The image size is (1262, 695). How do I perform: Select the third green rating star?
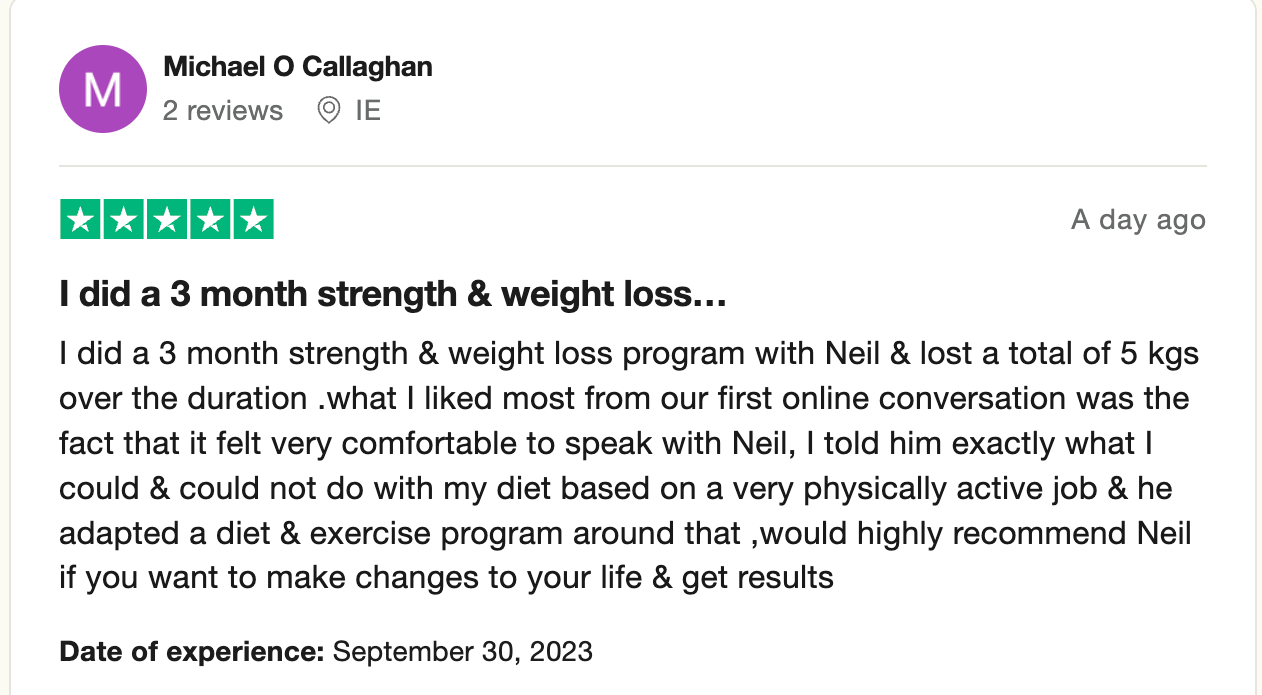pyautogui.click(x=167, y=220)
